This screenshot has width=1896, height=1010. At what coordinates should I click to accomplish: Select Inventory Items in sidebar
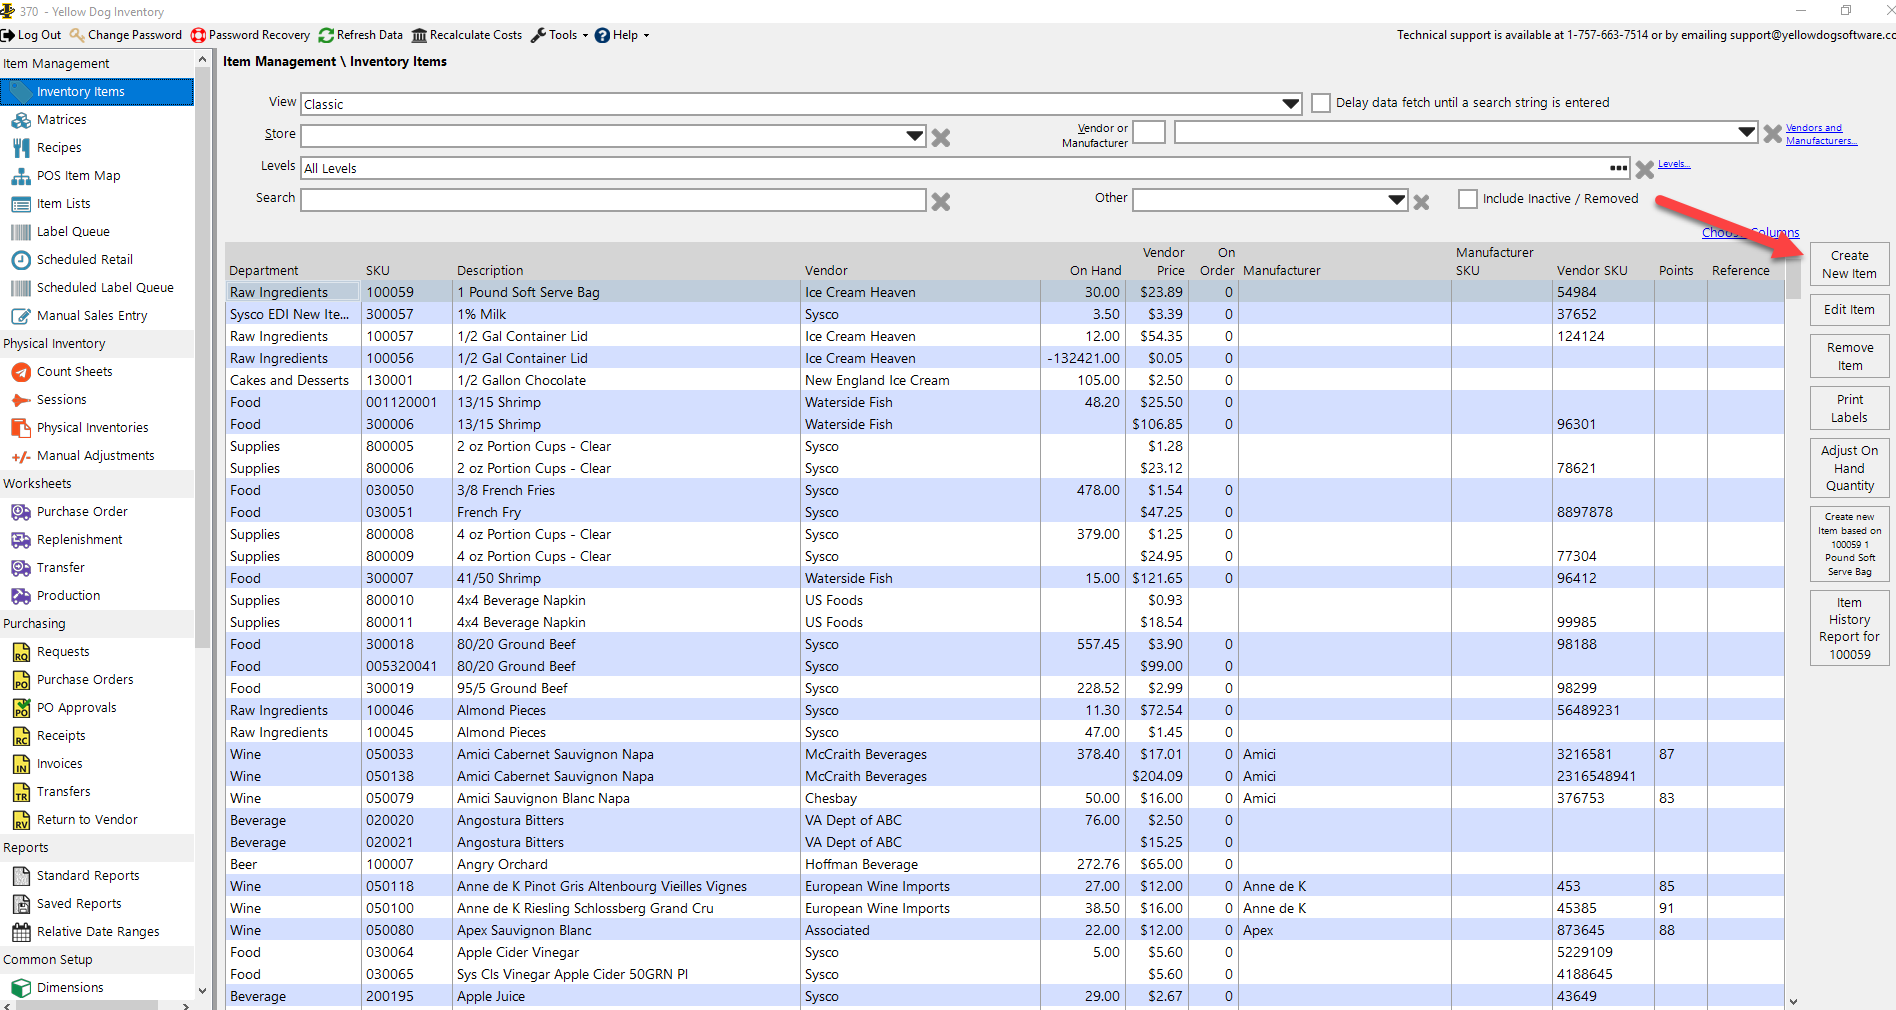[97, 92]
